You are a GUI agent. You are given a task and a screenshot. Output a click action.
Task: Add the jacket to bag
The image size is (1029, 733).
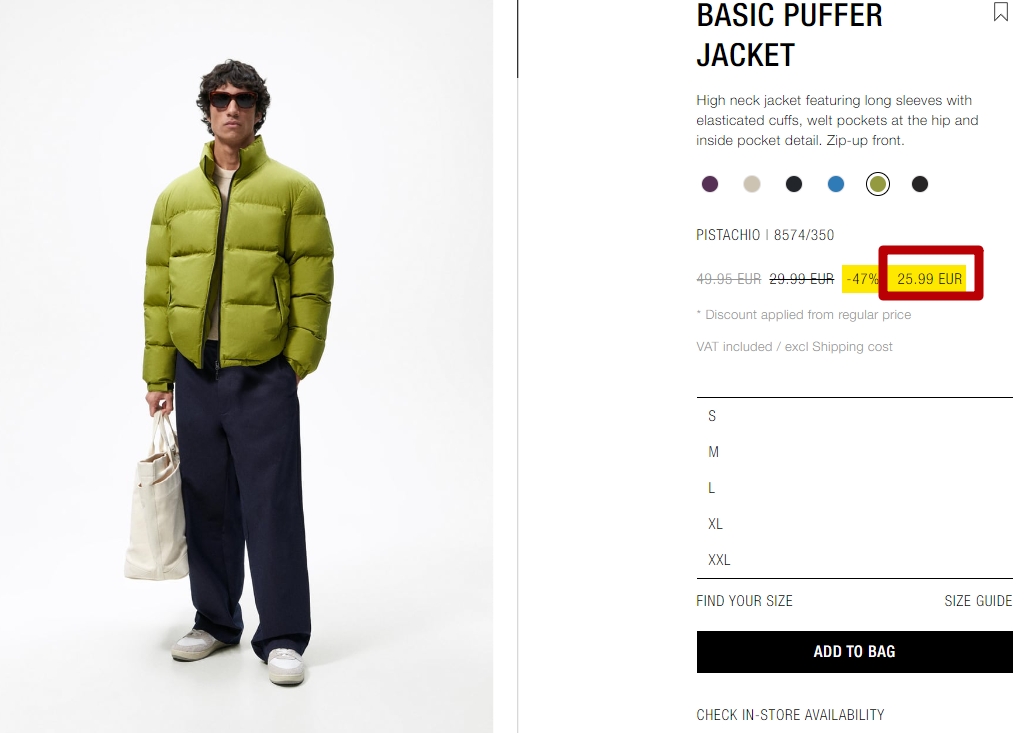[854, 652]
